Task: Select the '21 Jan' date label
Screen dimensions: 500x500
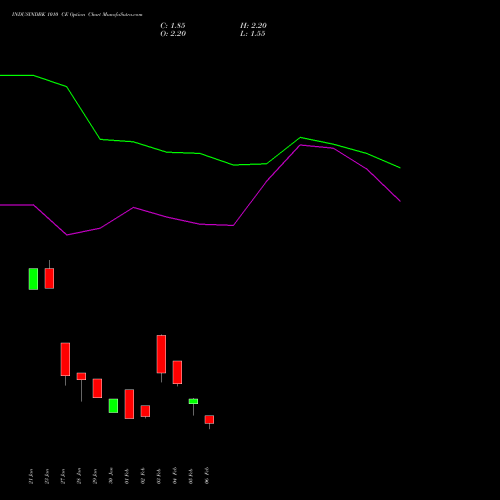Action: (x=31, y=476)
